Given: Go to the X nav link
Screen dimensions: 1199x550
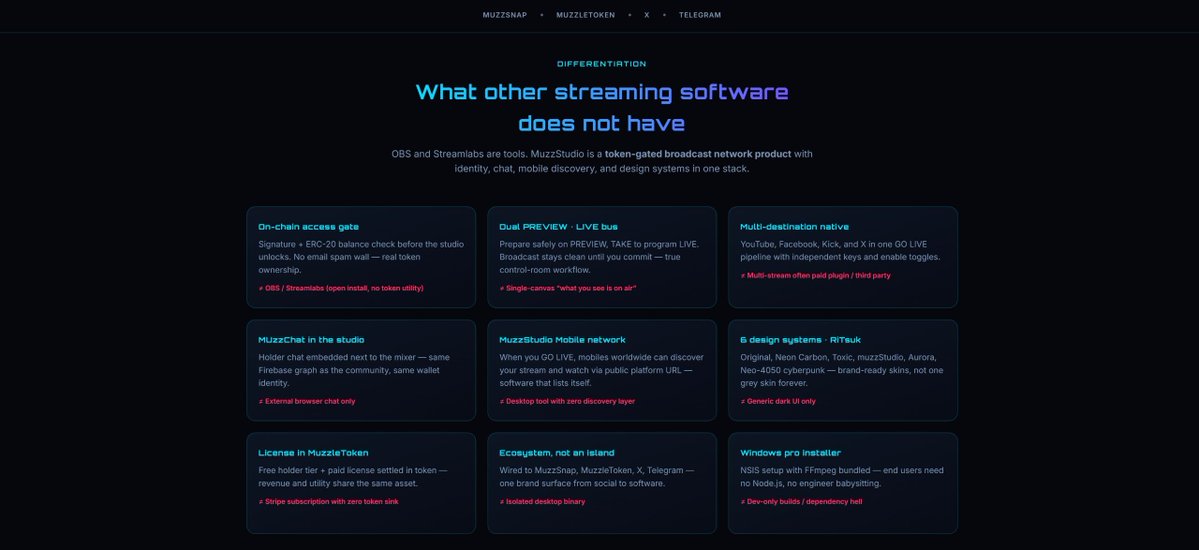Looking at the screenshot, I should tap(647, 15).
